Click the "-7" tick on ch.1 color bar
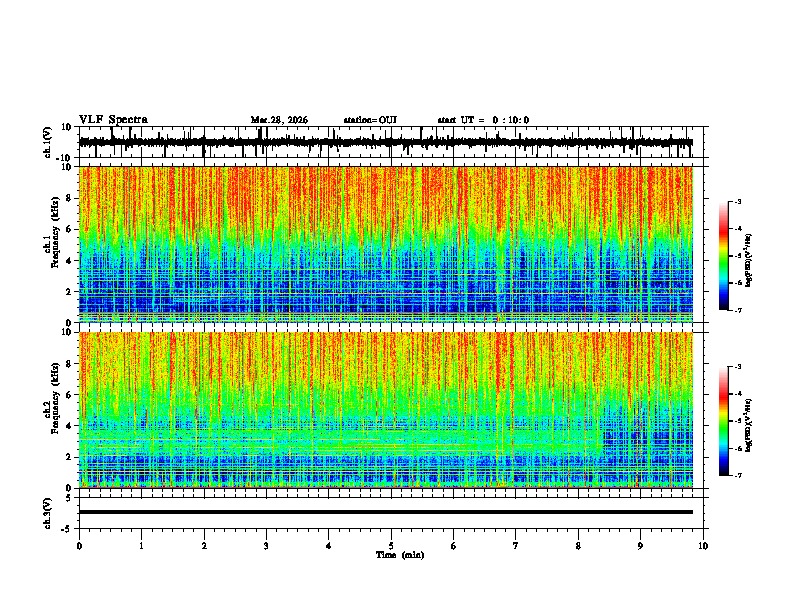792x612 pixels. (x=737, y=310)
